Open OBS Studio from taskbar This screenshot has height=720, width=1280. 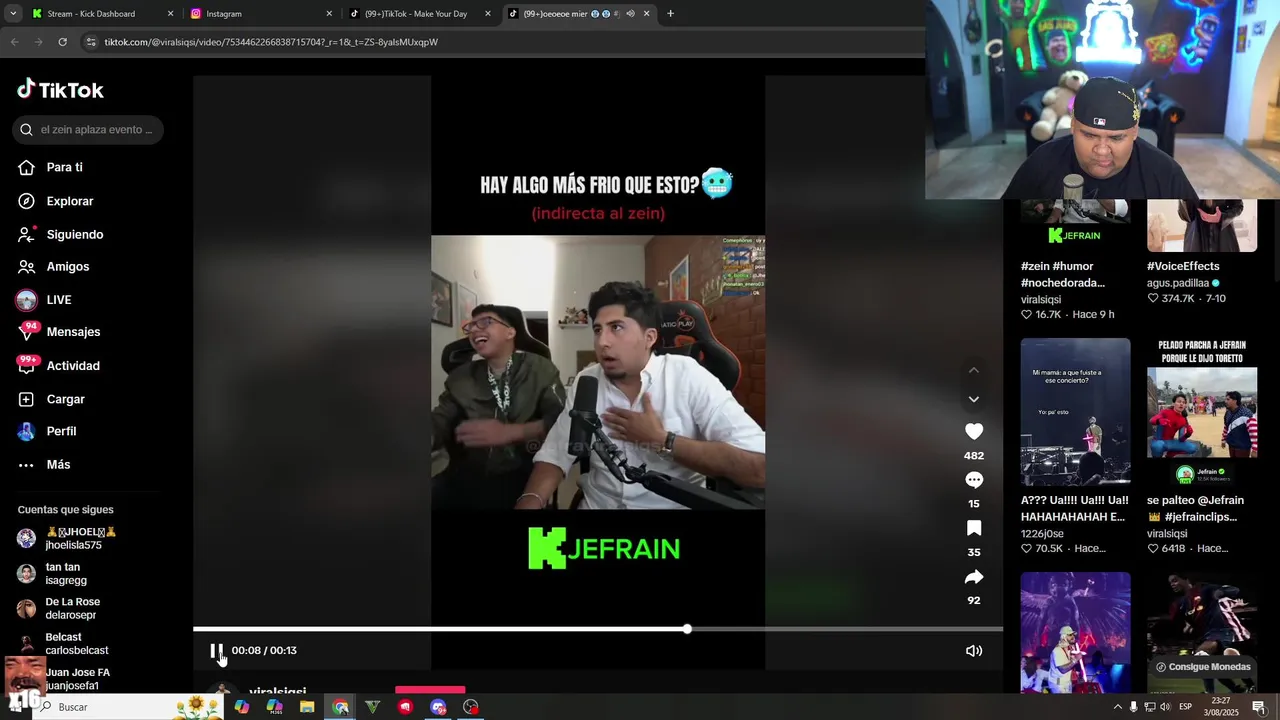click(471, 707)
